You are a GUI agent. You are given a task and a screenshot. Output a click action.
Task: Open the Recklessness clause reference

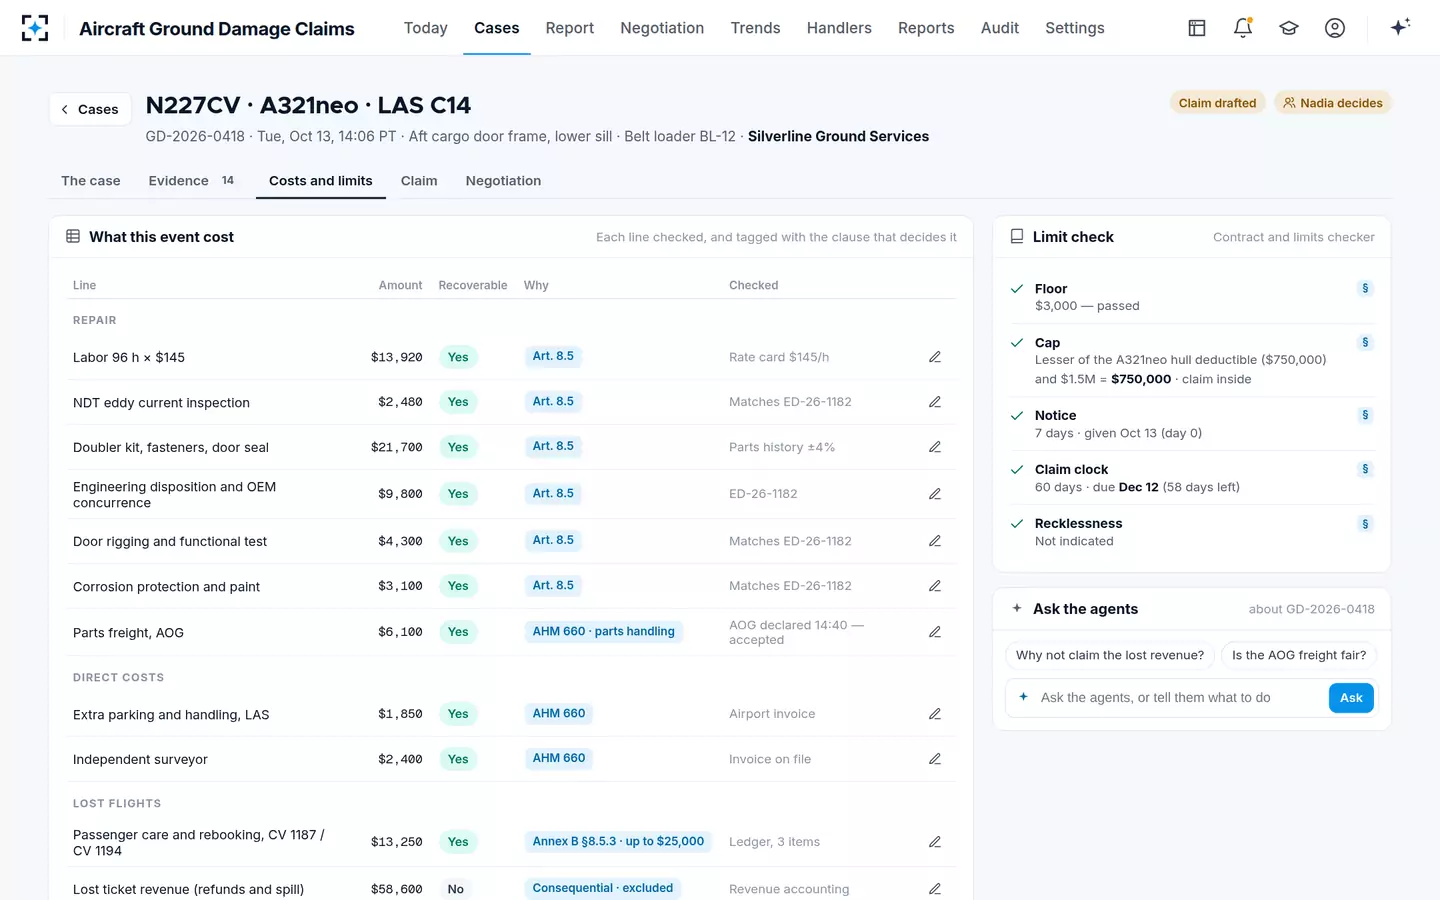[x=1365, y=524]
